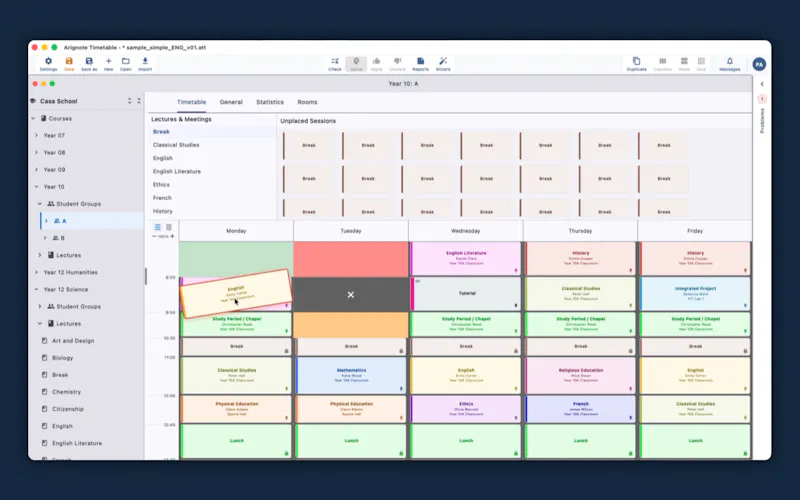Toggle lock on Monday Lunch session
800x500 pixels.
click(286, 453)
